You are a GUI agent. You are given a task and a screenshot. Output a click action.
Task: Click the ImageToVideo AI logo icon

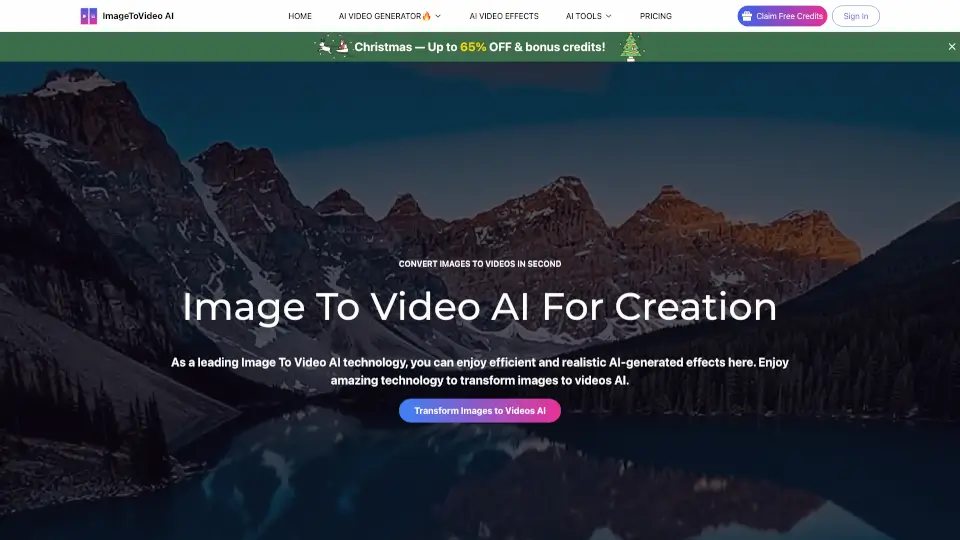tap(89, 16)
